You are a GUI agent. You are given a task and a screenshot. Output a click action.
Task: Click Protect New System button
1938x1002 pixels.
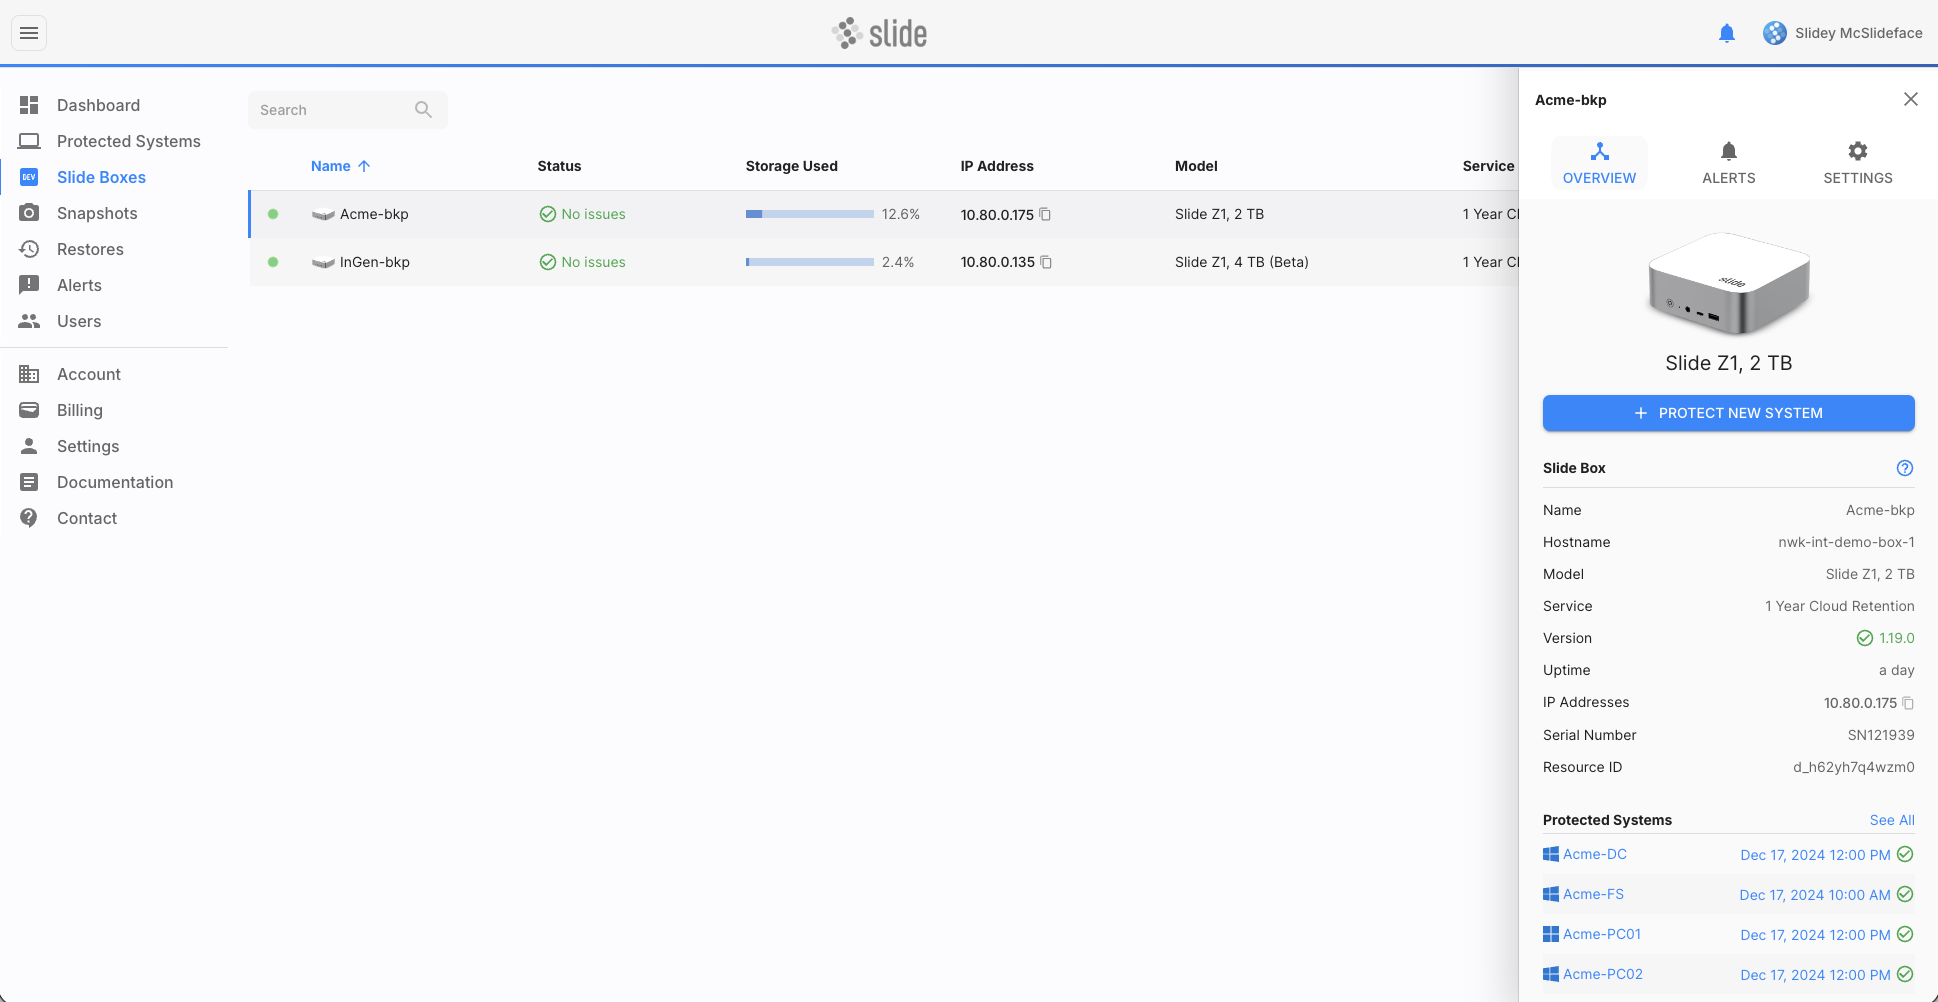coord(1728,413)
